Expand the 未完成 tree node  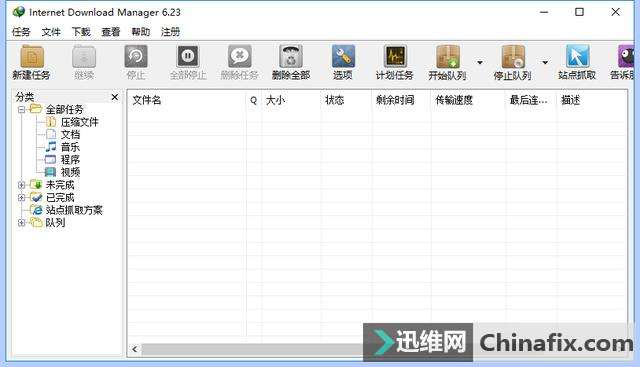[22, 185]
